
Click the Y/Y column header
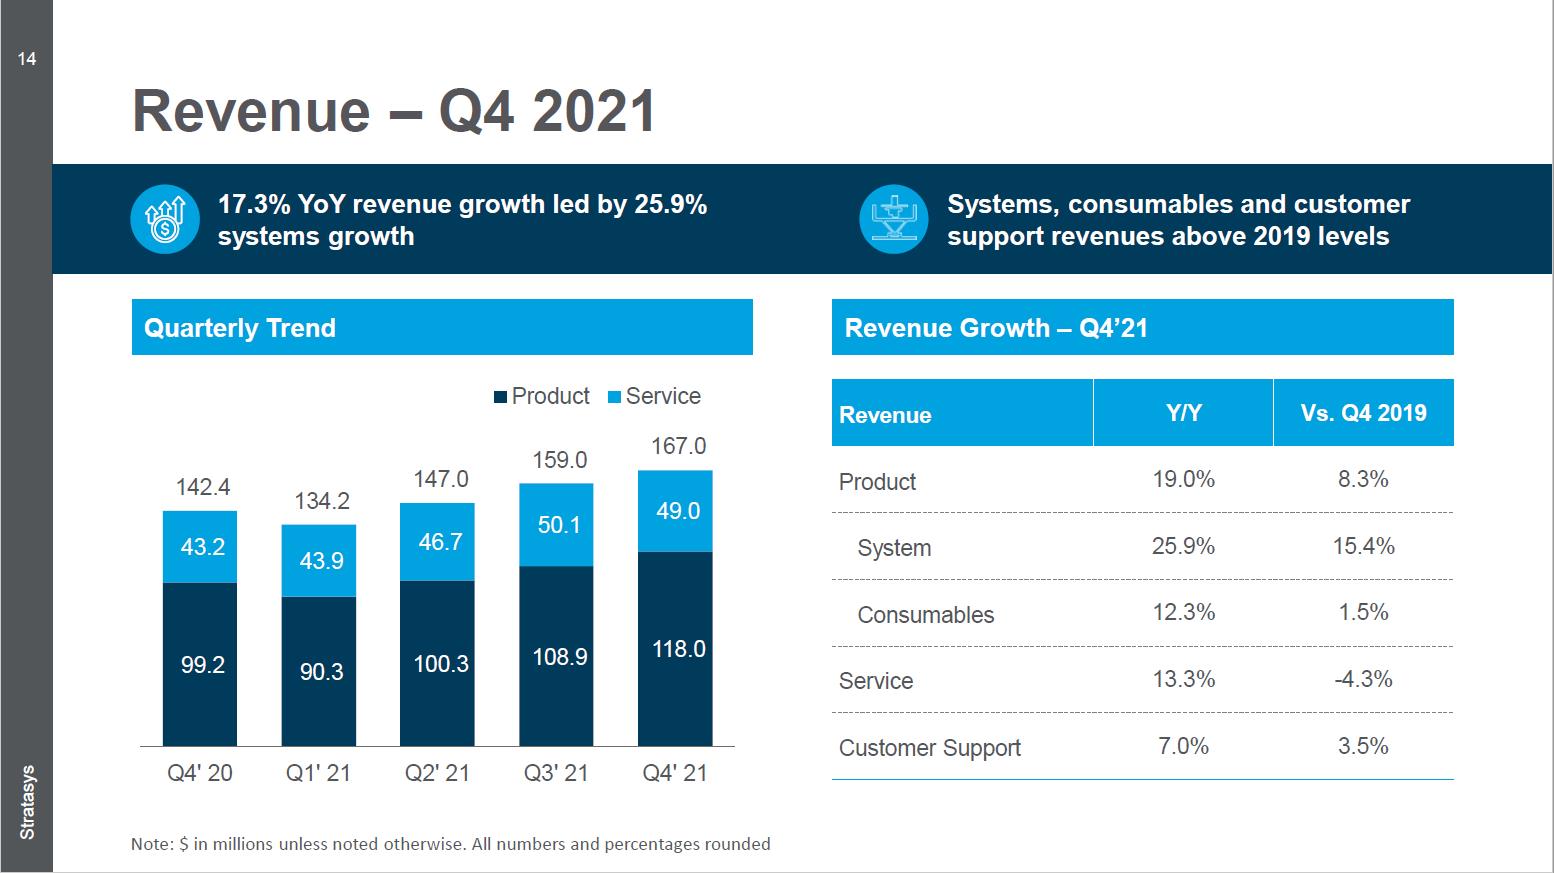1183,413
